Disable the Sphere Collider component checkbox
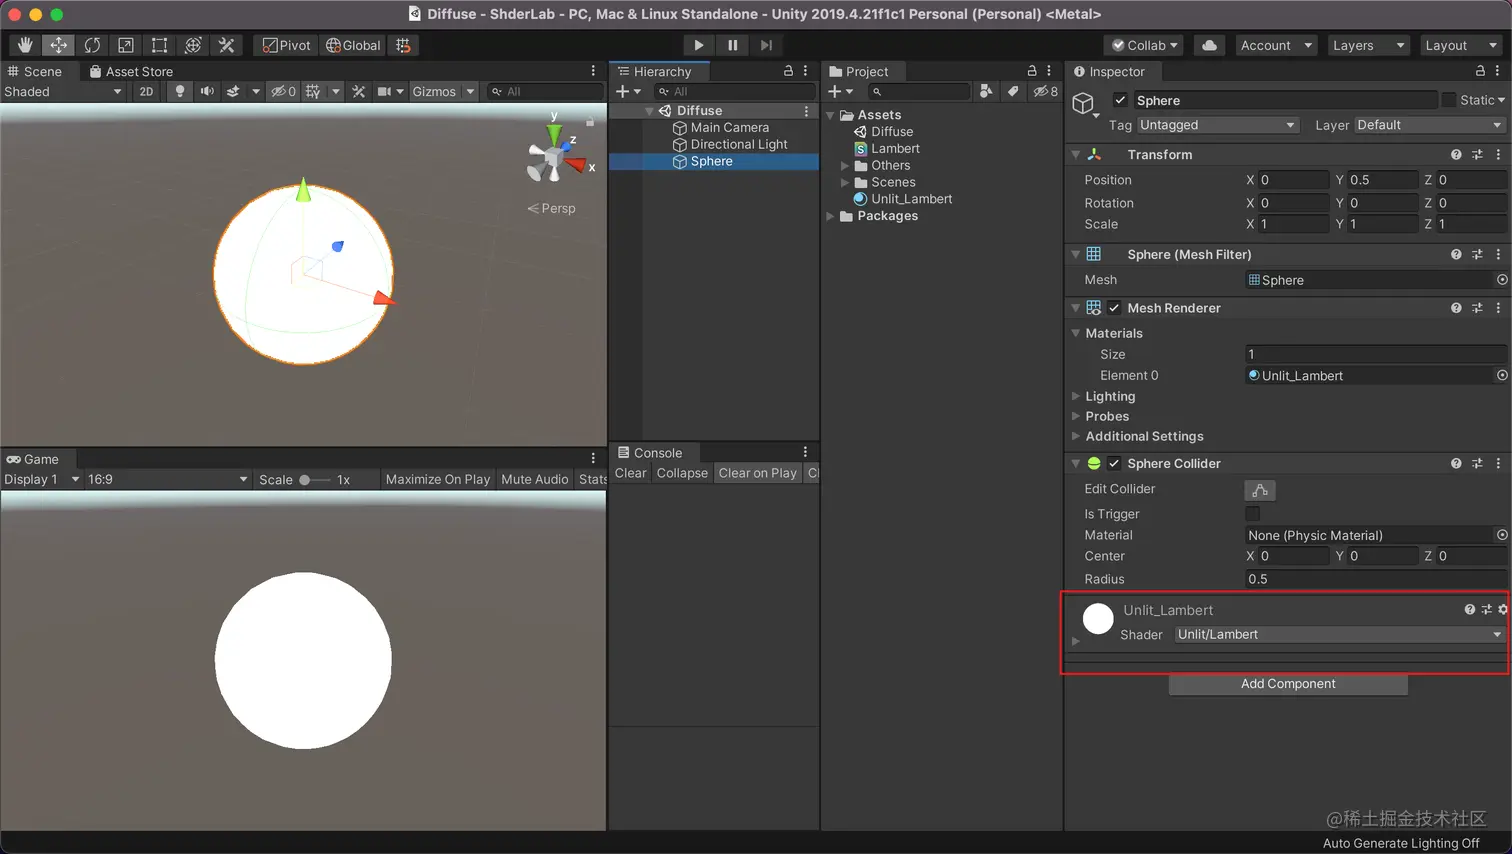Viewport: 1512px width, 854px height. click(1114, 463)
